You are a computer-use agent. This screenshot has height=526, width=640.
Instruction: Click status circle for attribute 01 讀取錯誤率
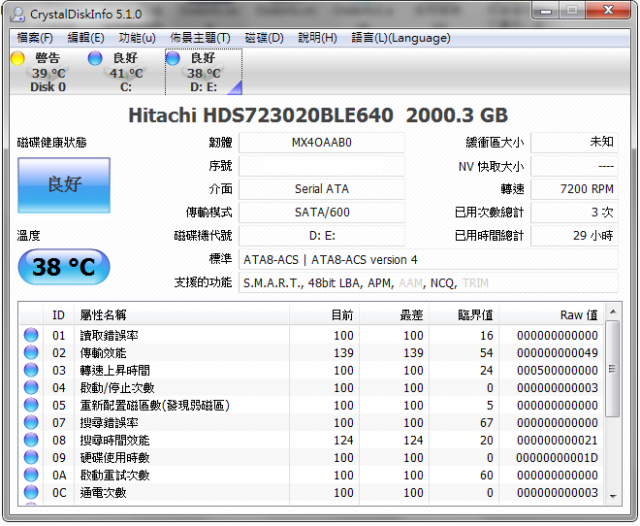click(31, 335)
